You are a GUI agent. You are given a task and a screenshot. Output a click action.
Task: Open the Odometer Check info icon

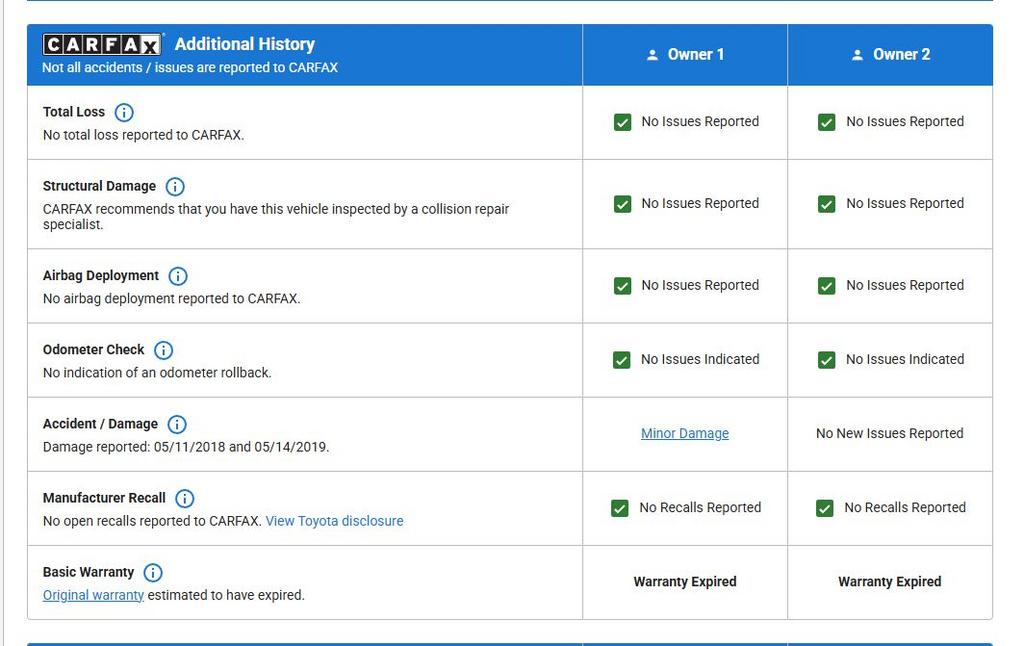[163, 350]
